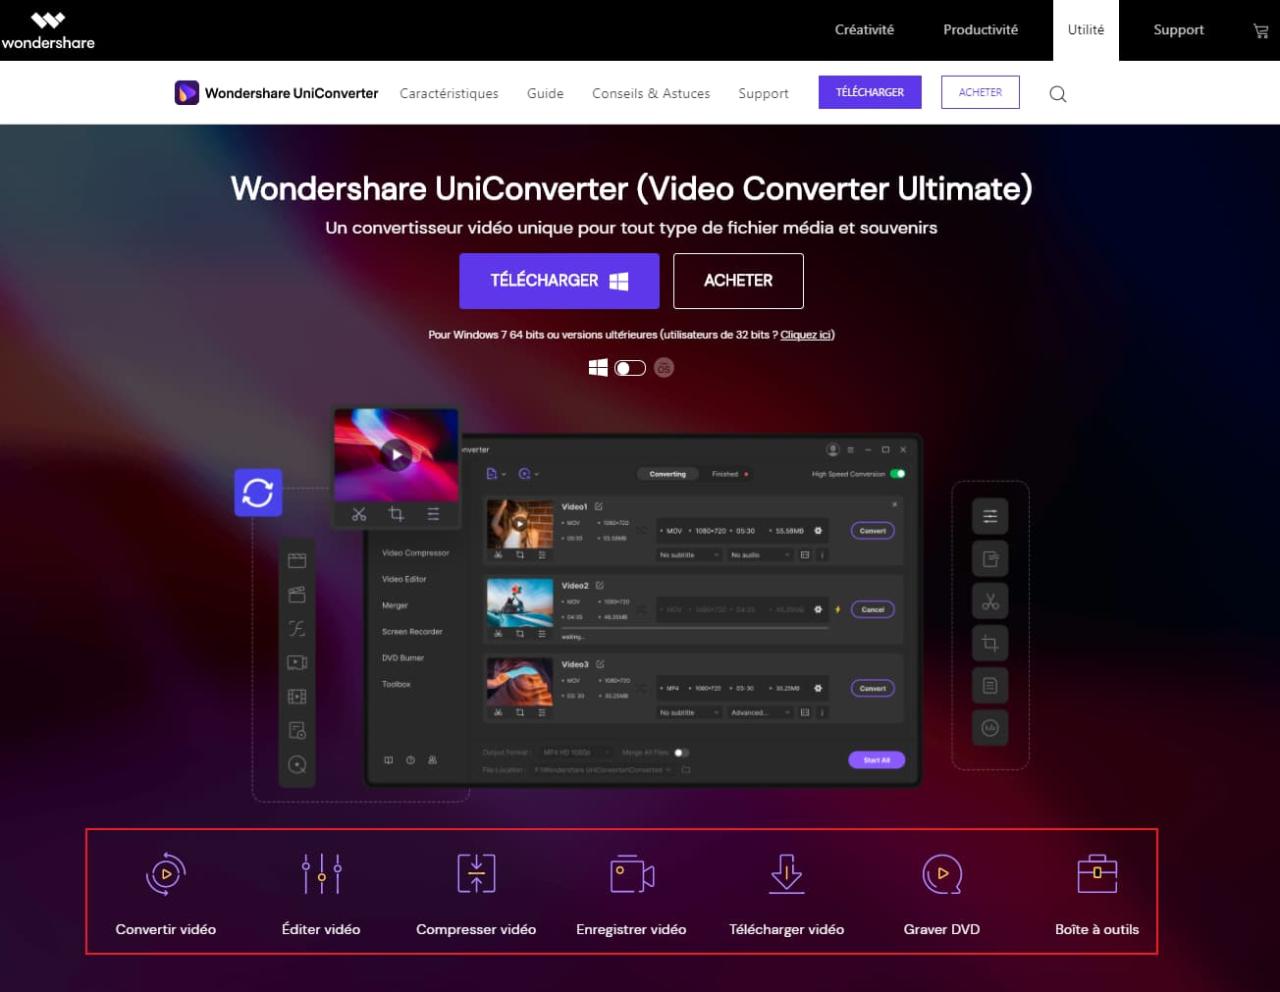Switch to the Finished tab
This screenshot has width=1280, height=992.
[x=724, y=474]
